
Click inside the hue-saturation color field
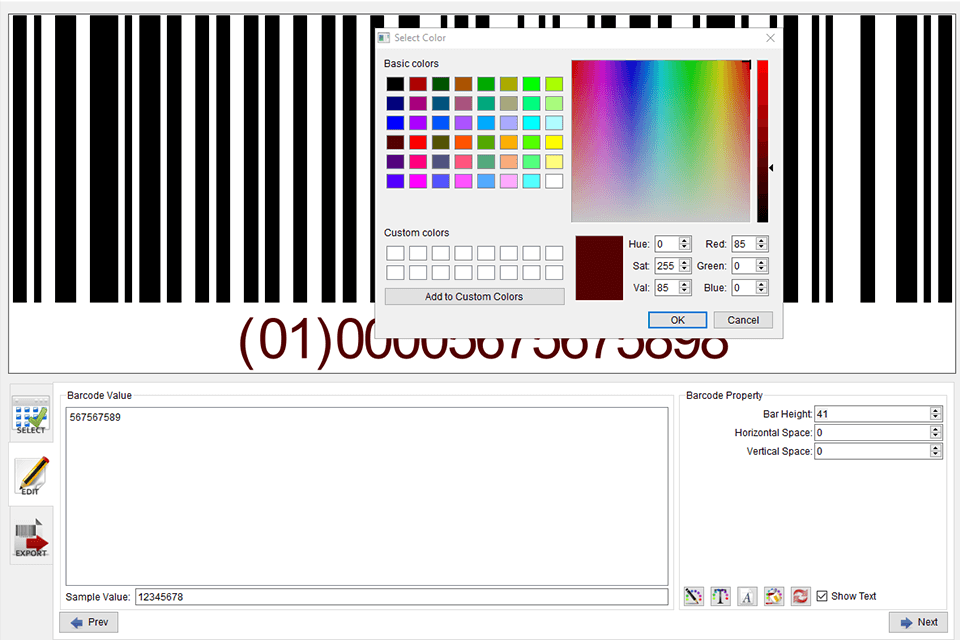(661, 141)
